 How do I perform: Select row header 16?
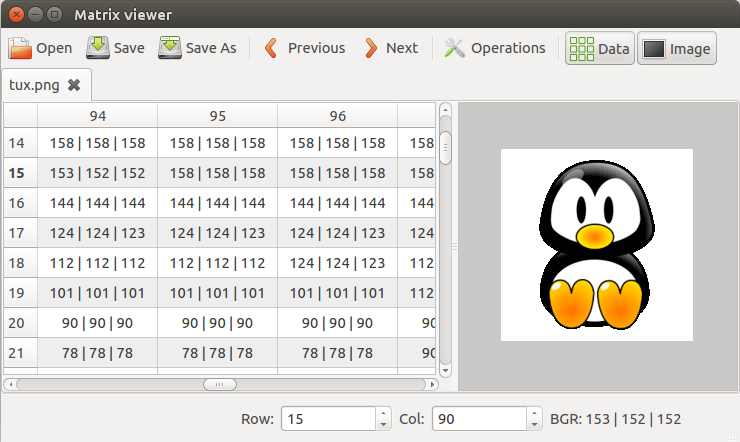(21, 203)
